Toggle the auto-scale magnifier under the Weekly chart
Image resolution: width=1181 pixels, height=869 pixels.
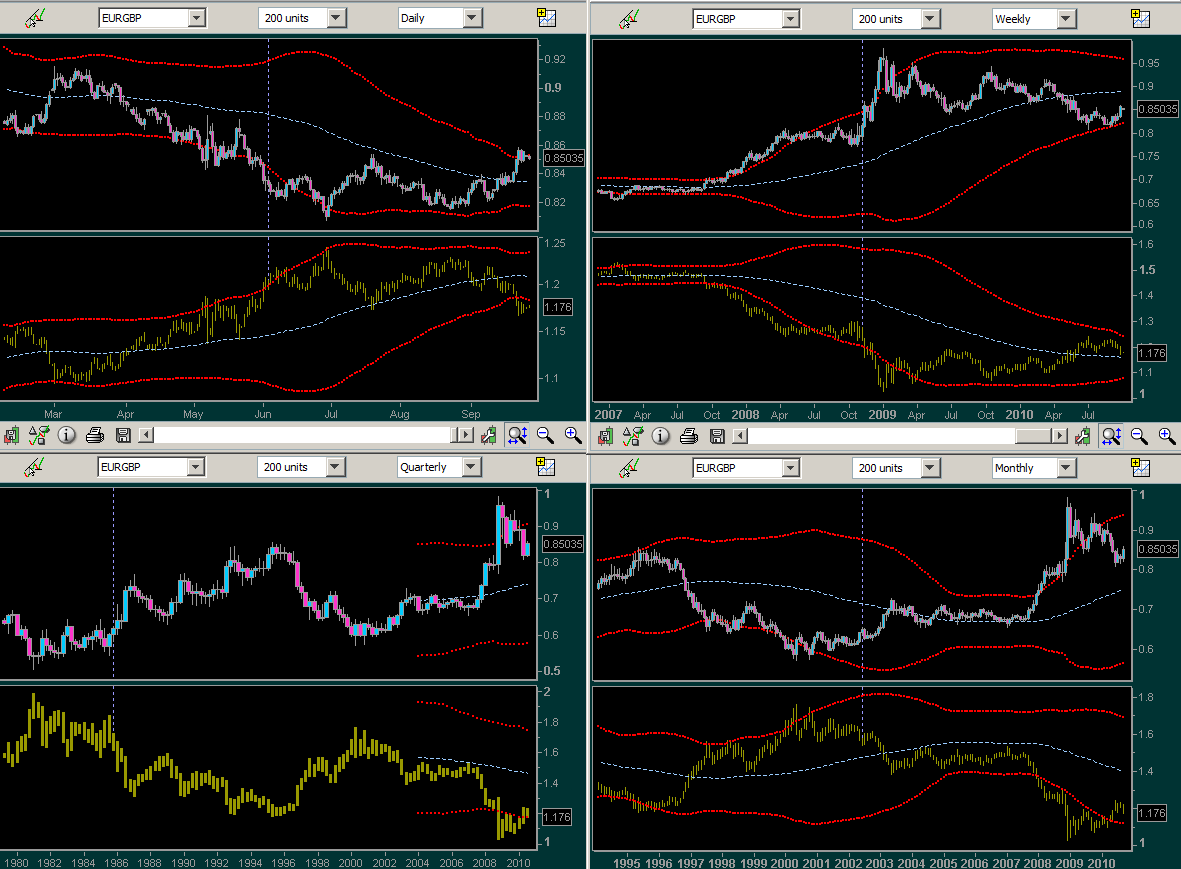coord(1111,436)
